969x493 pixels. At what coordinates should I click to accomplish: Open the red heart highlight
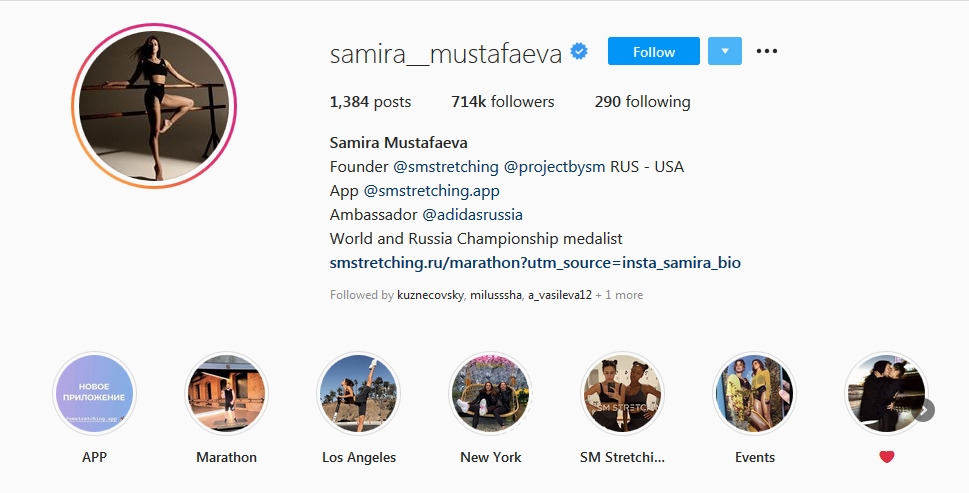point(886,394)
